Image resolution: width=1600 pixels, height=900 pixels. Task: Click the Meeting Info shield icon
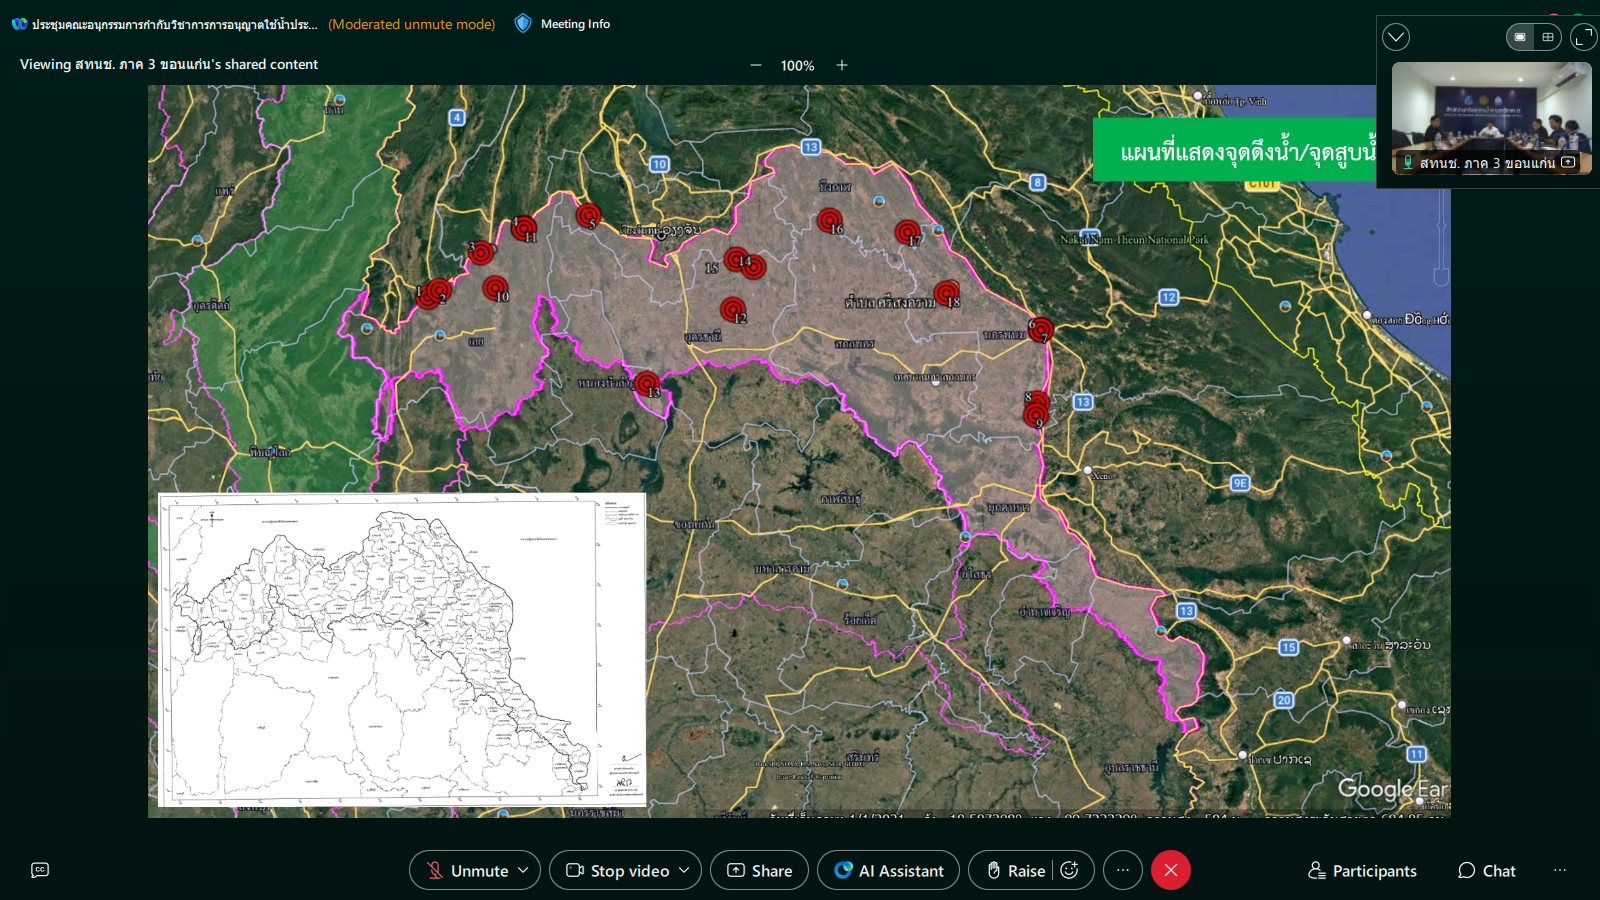click(523, 24)
